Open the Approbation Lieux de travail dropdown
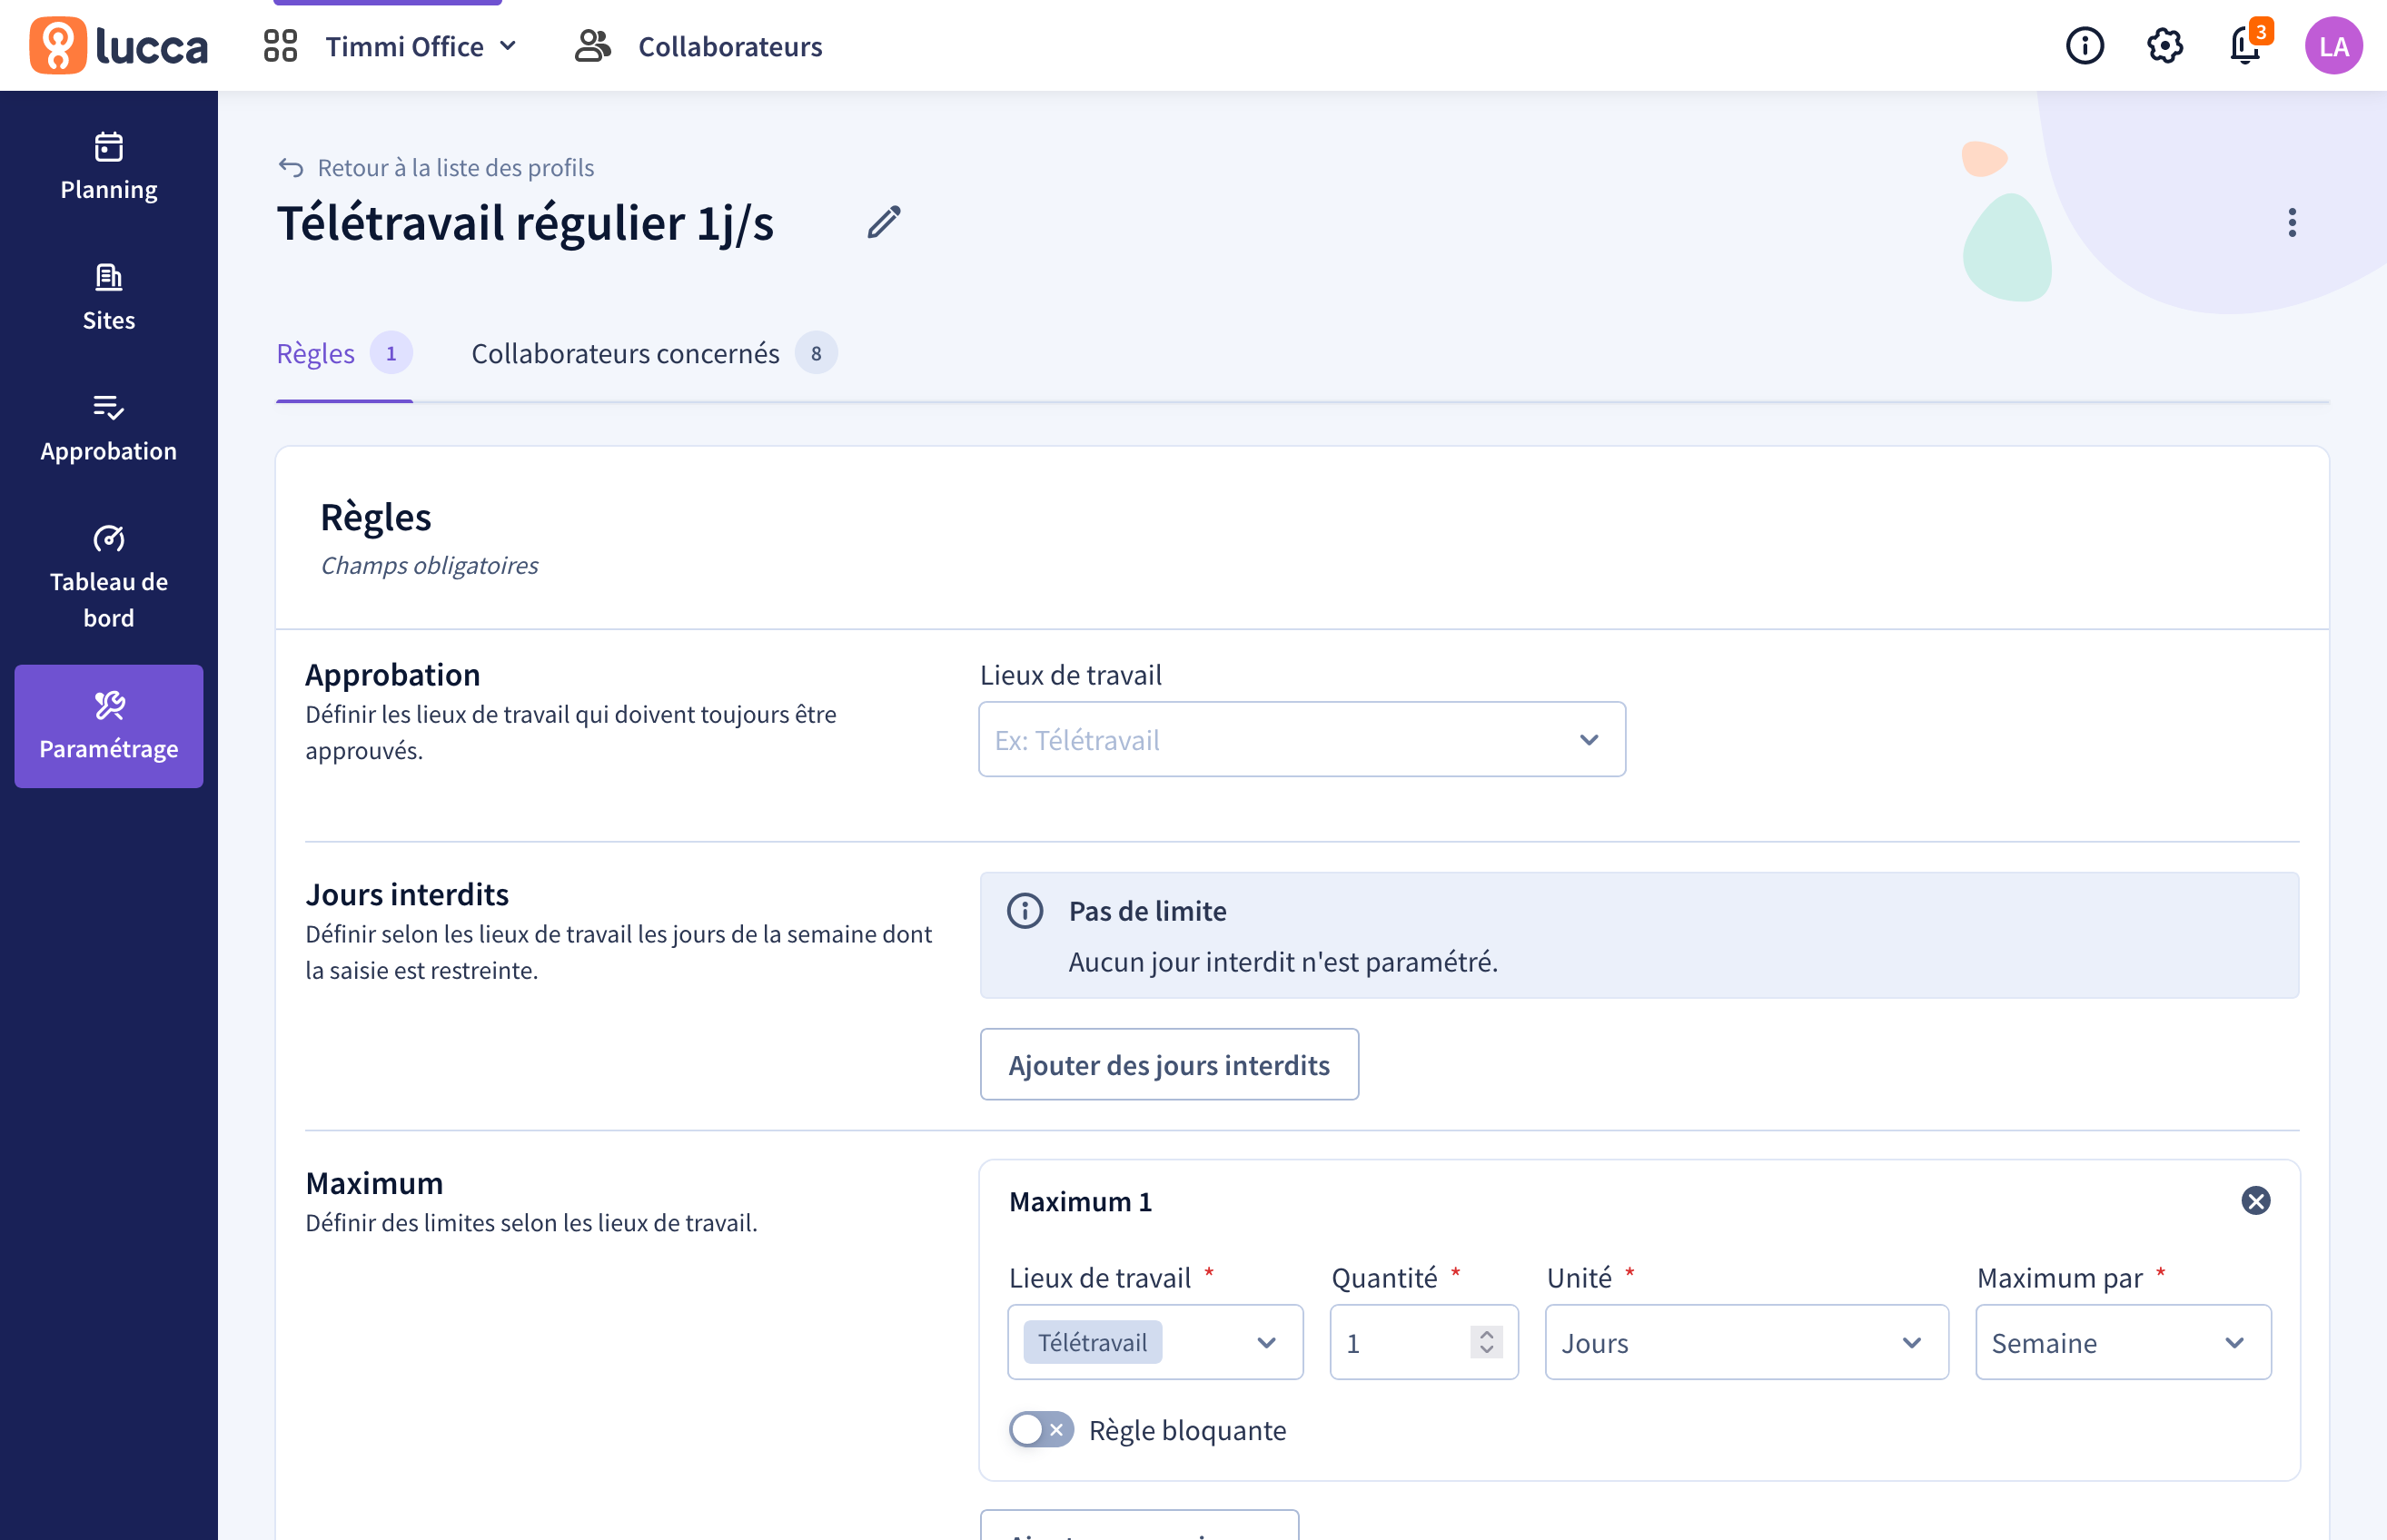2387x1540 pixels. [1301, 739]
